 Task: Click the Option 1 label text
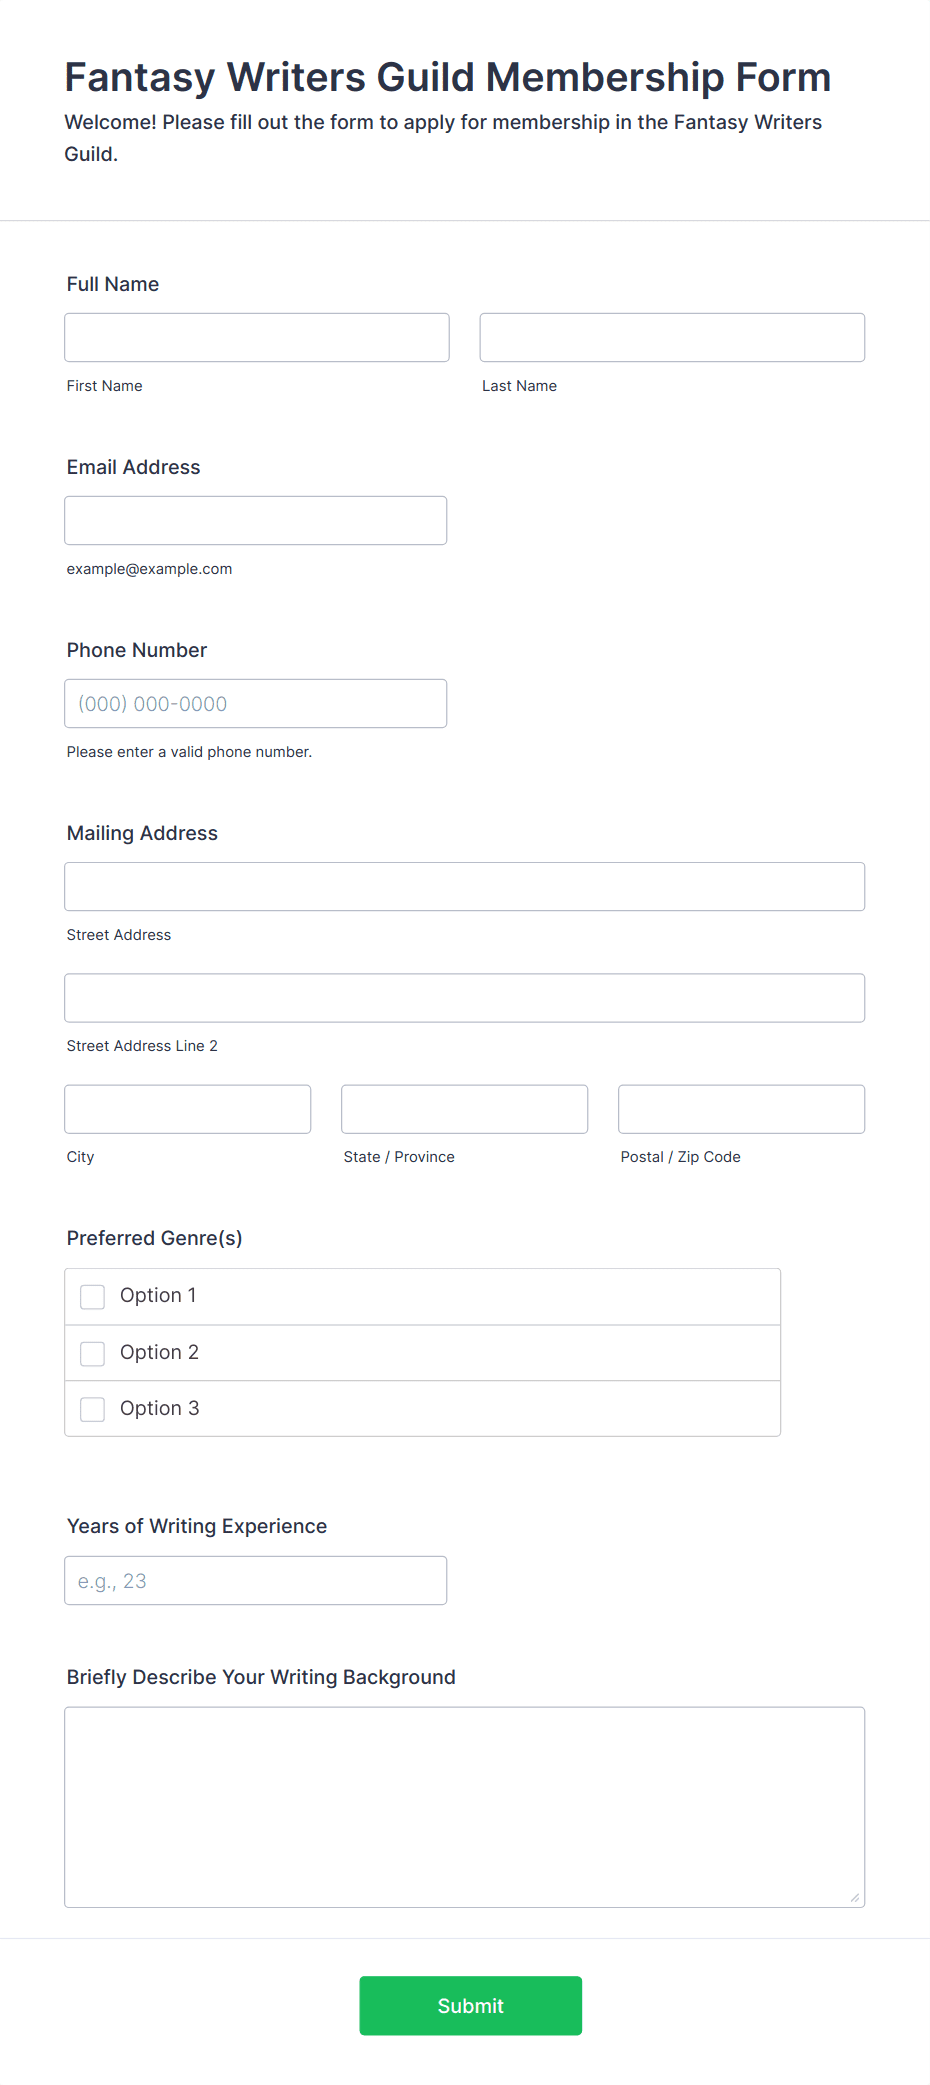pyautogui.click(x=158, y=1295)
